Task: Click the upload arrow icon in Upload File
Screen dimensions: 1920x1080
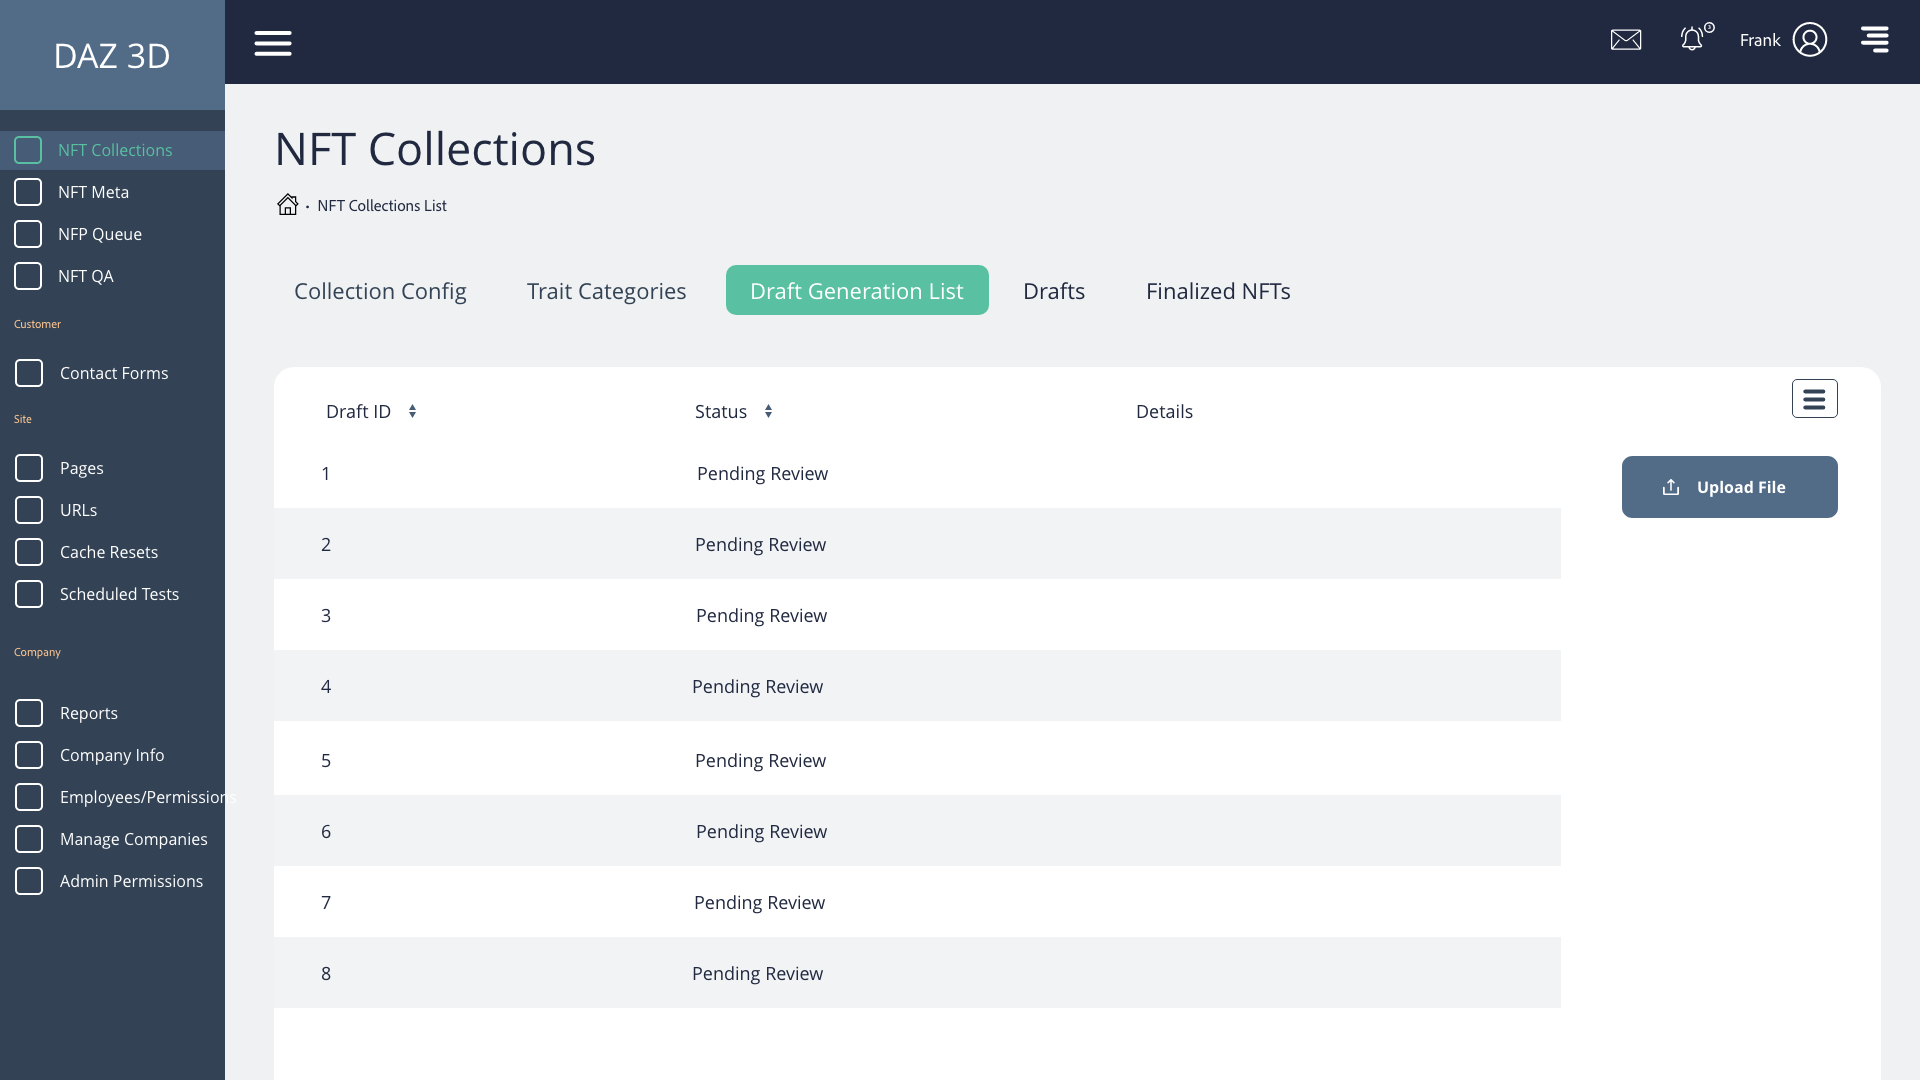Action: [x=1671, y=487]
